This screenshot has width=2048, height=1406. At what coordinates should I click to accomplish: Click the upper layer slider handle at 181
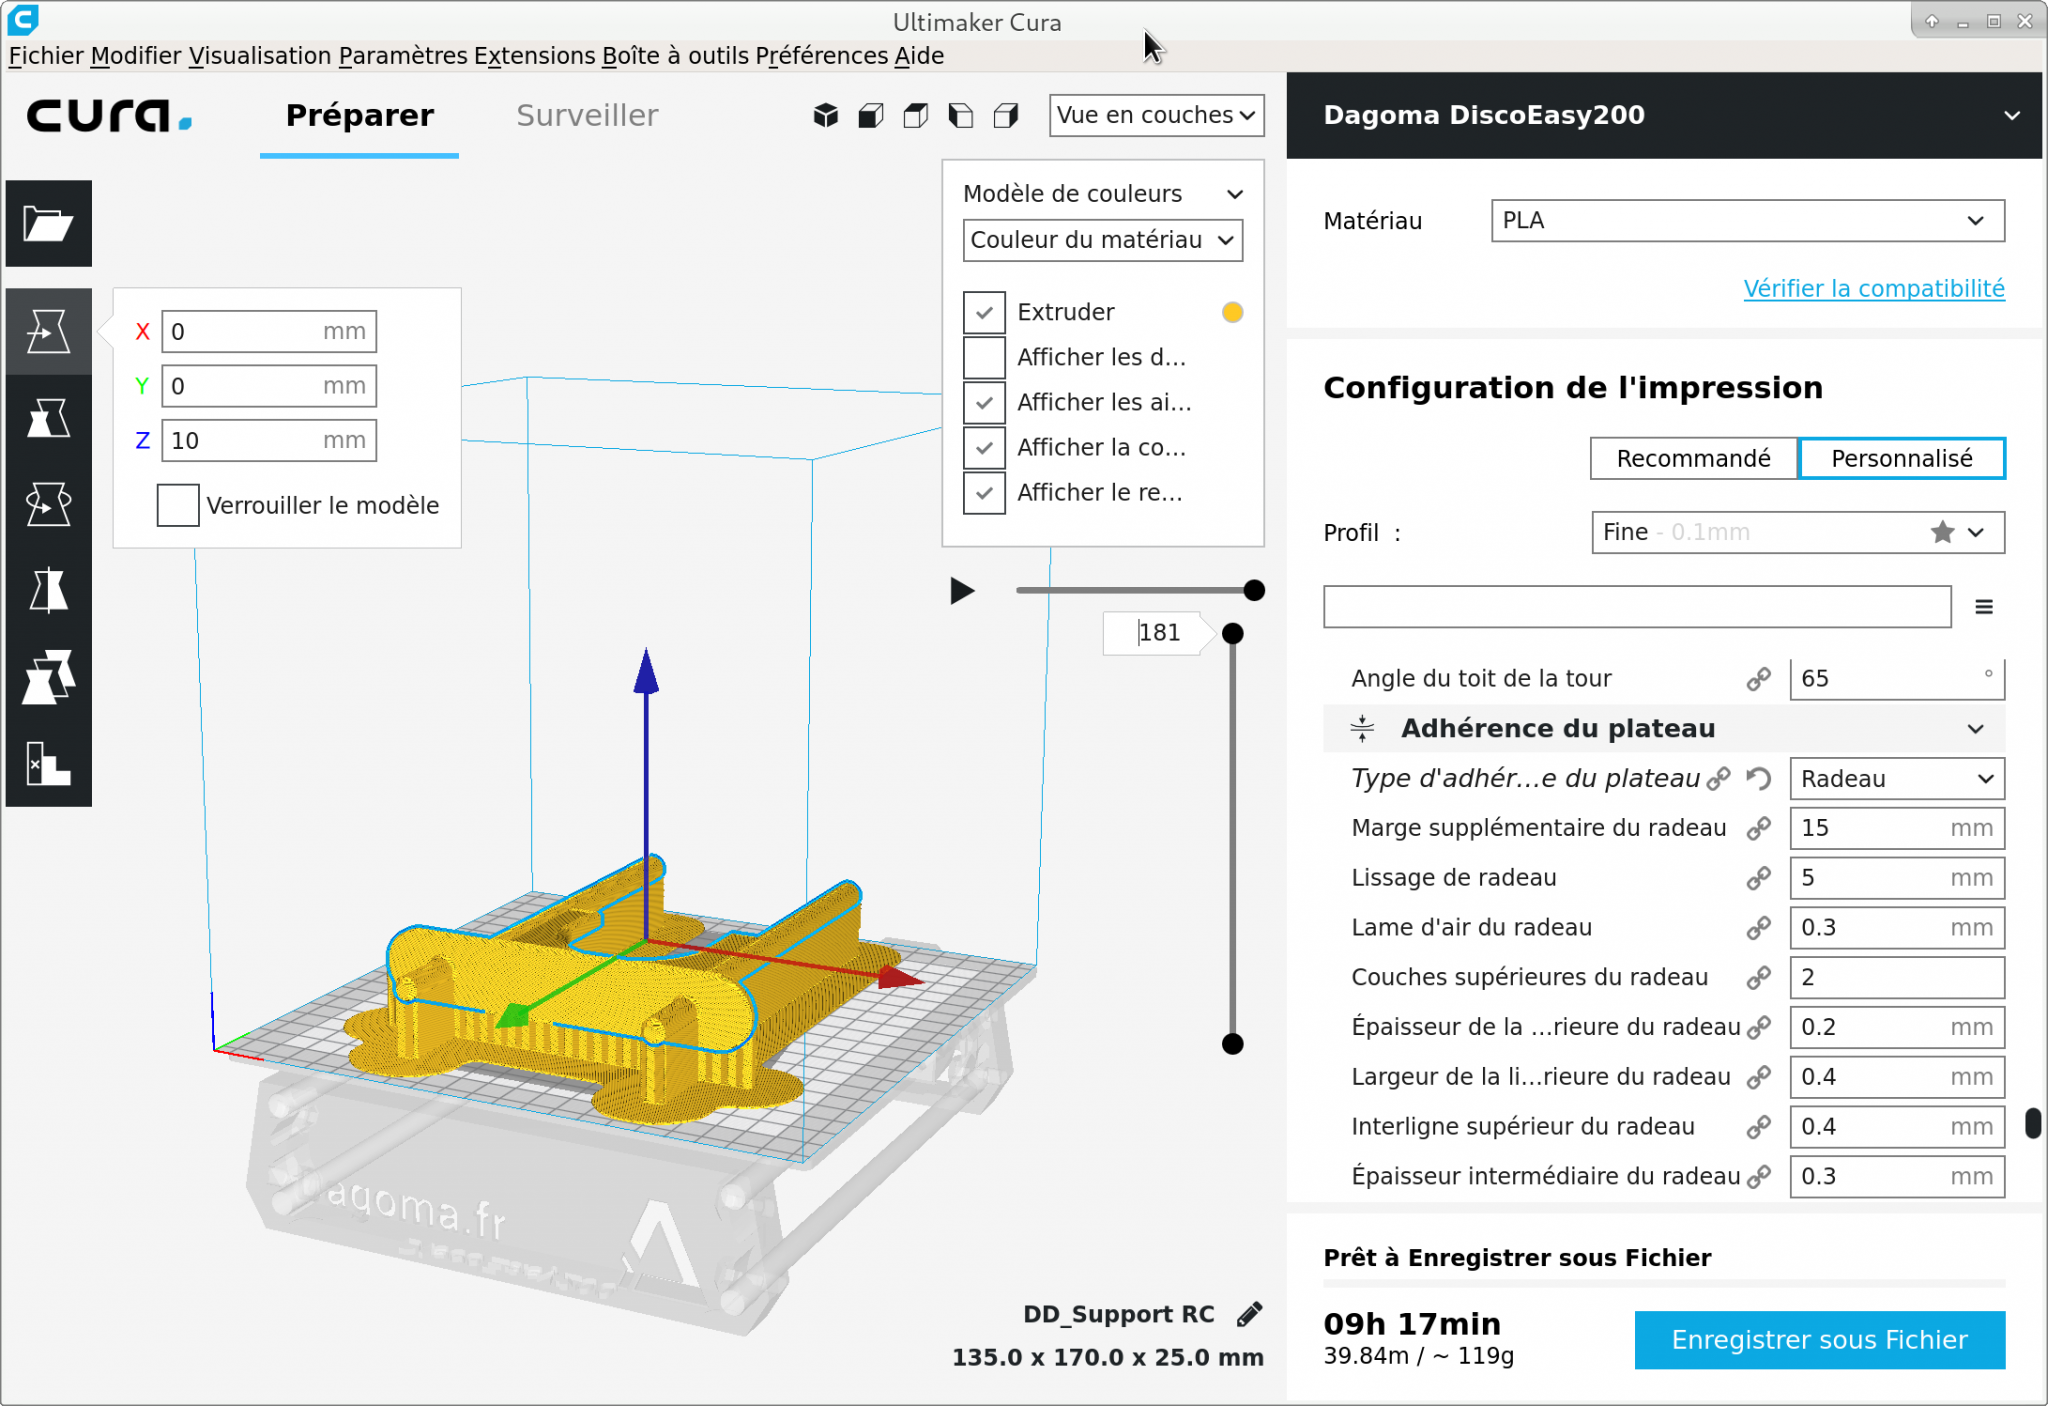pos(1233,633)
